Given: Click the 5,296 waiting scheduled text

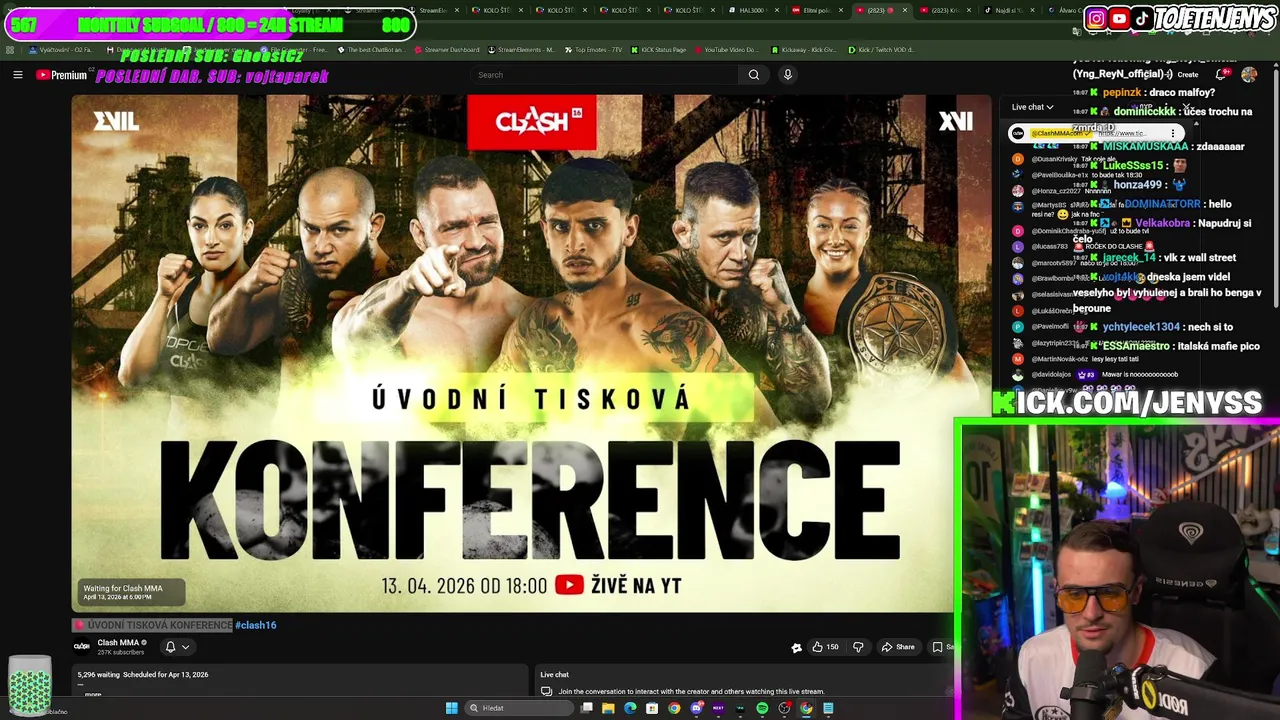Looking at the screenshot, I should click(x=143, y=675).
